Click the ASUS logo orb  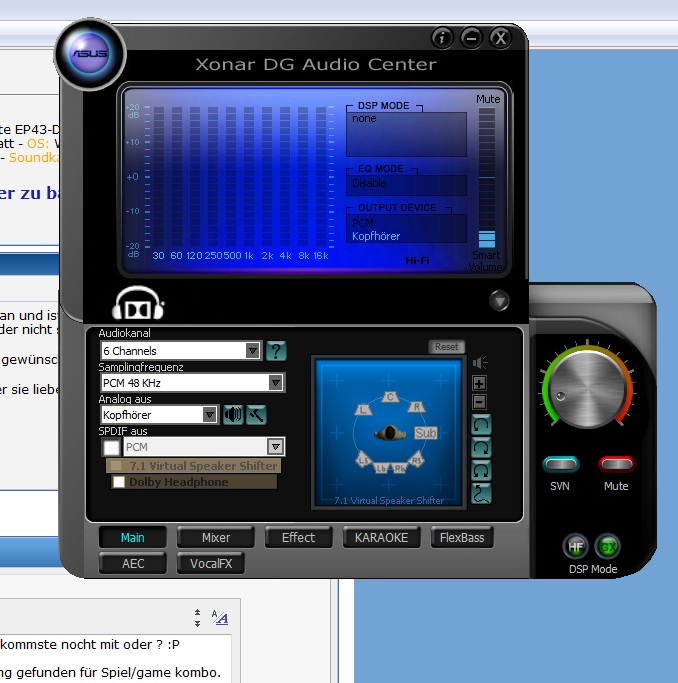tap(90, 54)
